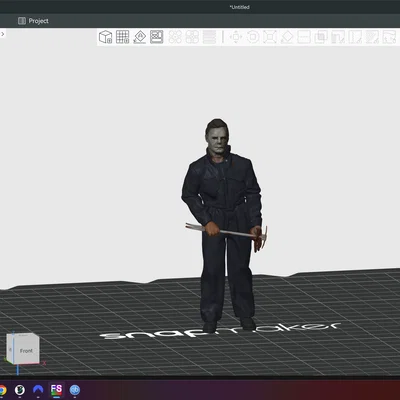Viewport: 400px width, 400px height.
Task: Click the Arrange all objects icon
Action: (x=157, y=37)
